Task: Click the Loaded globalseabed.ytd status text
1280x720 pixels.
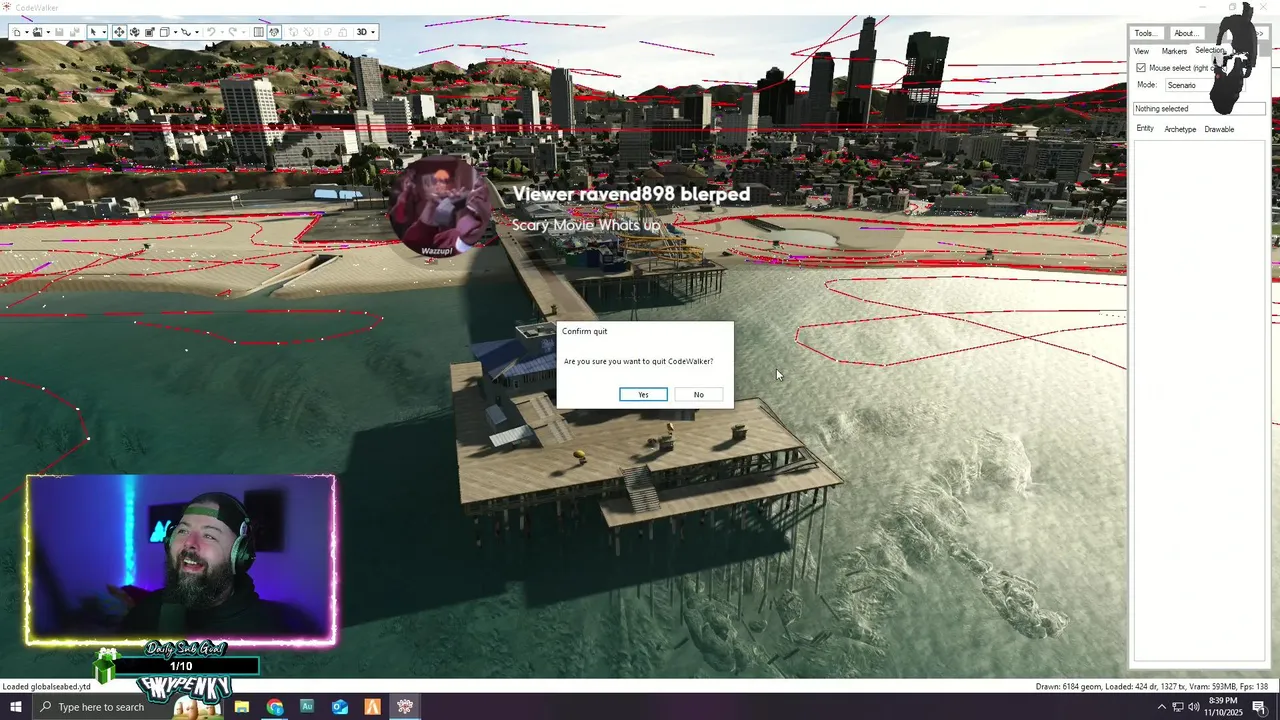Action: pyautogui.click(x=47, y=686)
